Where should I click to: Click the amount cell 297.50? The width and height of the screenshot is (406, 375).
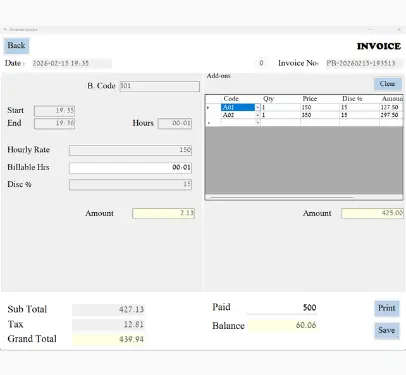391,115
